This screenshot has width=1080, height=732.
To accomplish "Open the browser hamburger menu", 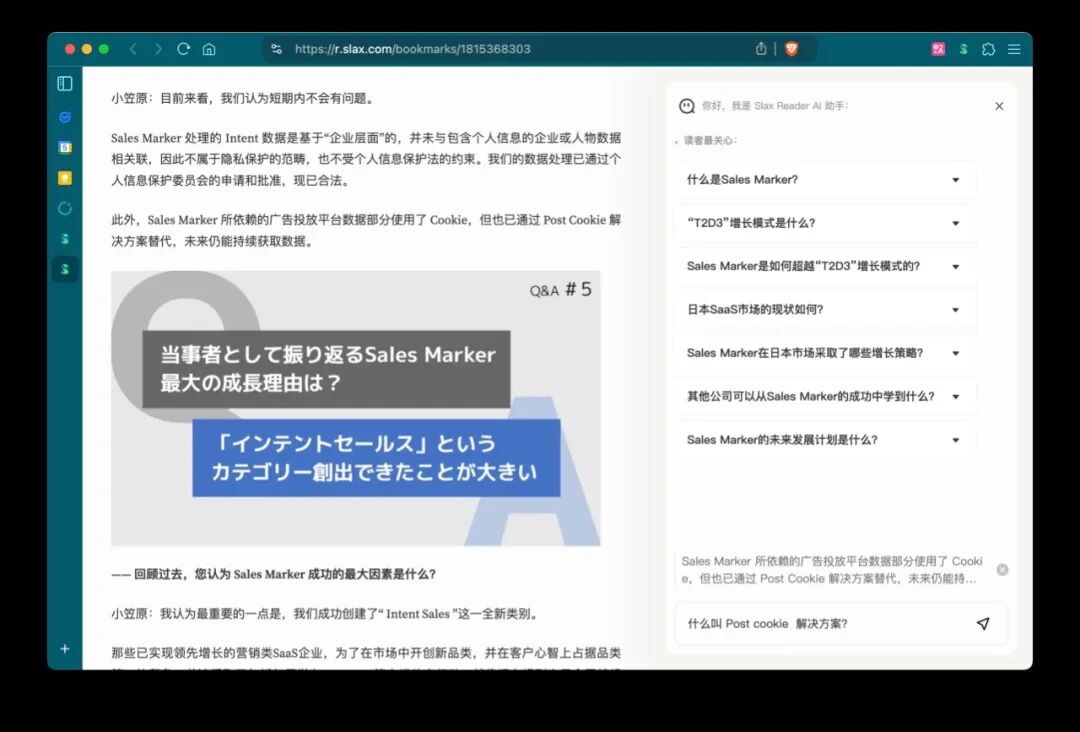I will [1014, 49].
